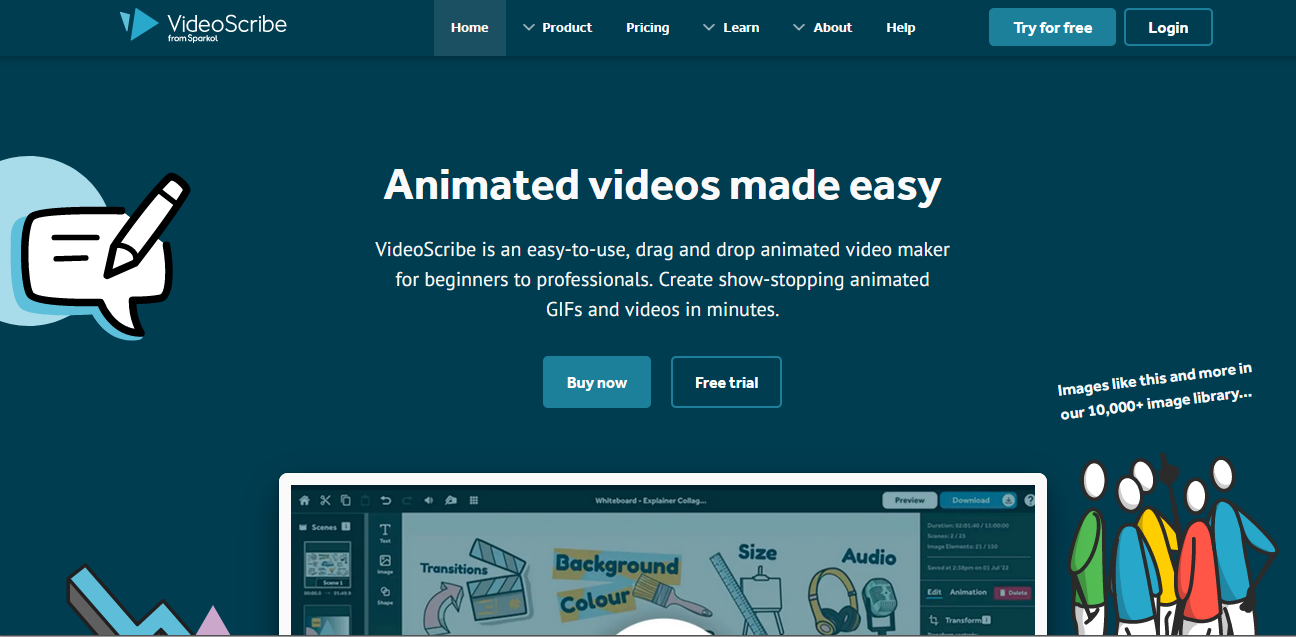
Task: Open the Product nav menu label
Action: tap(567, 28)
